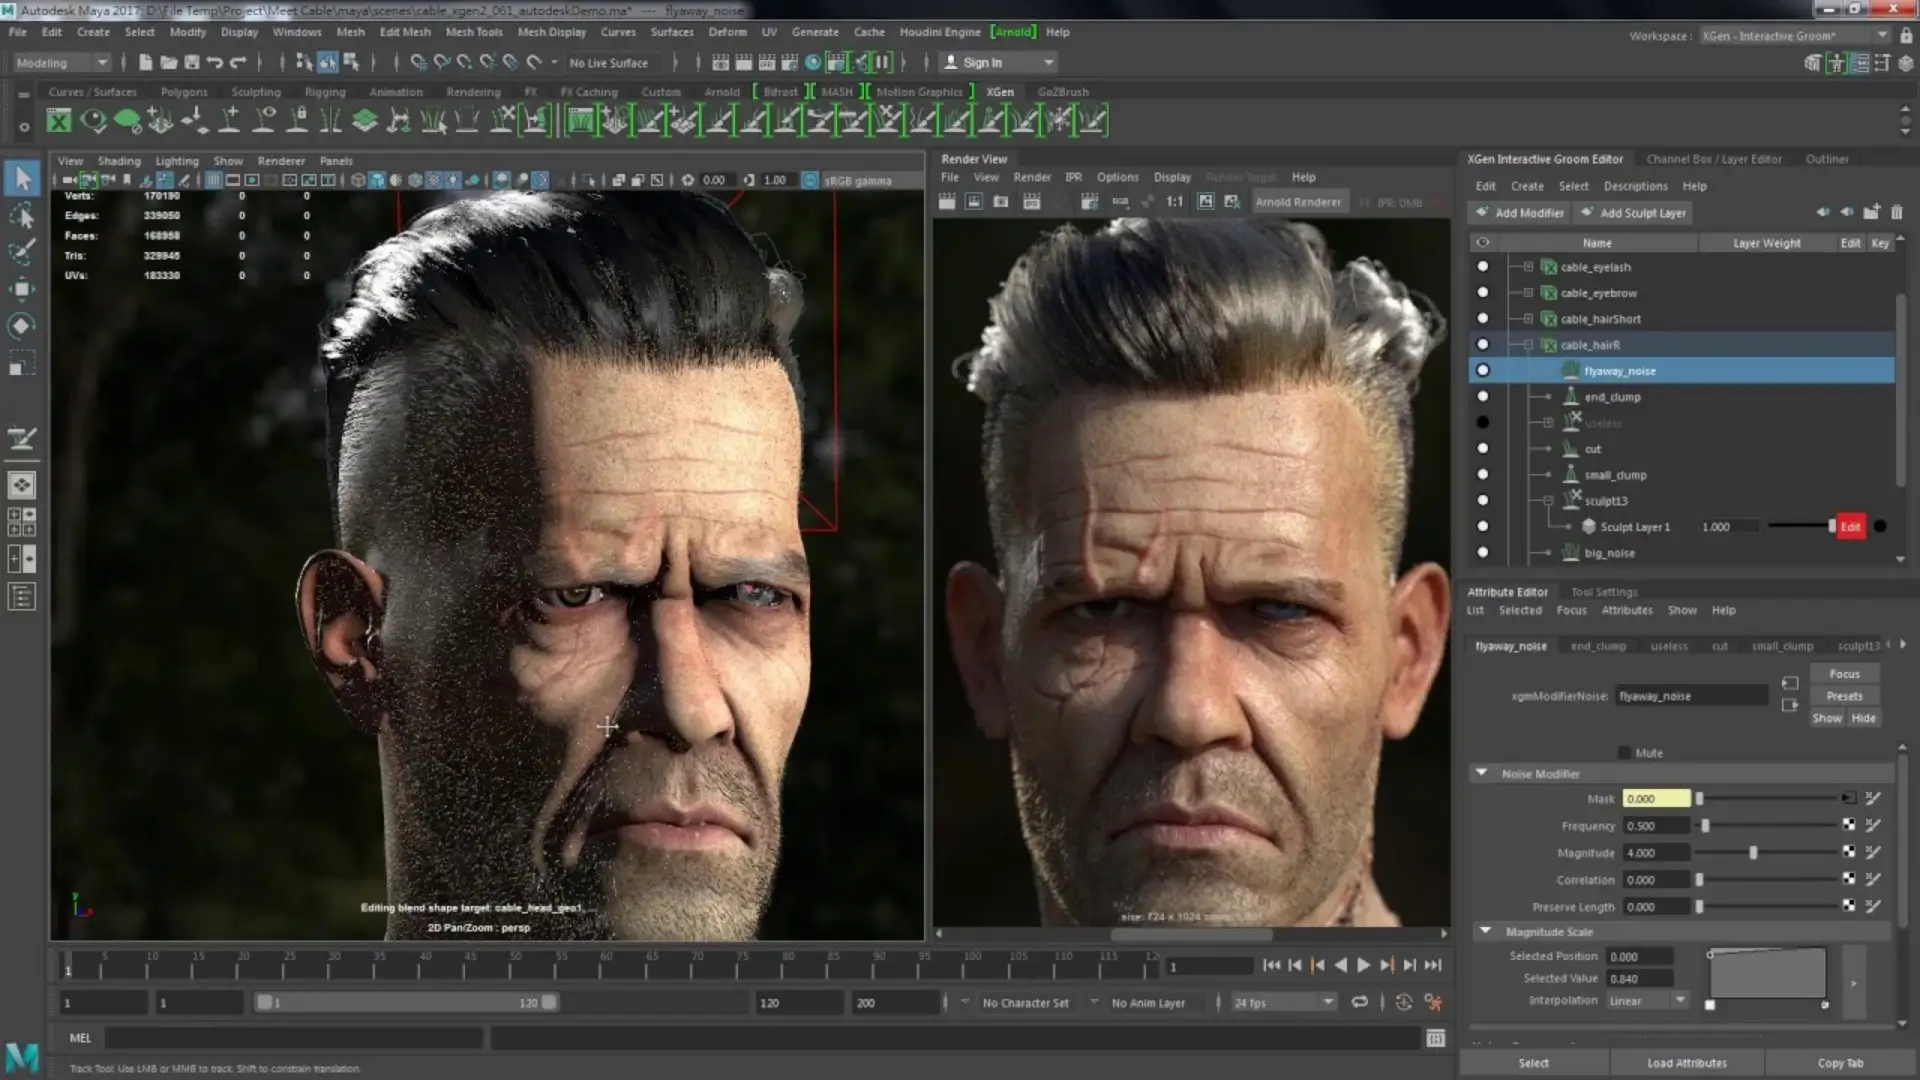Select the Move tool in the left toolbox
Screen dimensions: 1920x1080
pos(21,289)
